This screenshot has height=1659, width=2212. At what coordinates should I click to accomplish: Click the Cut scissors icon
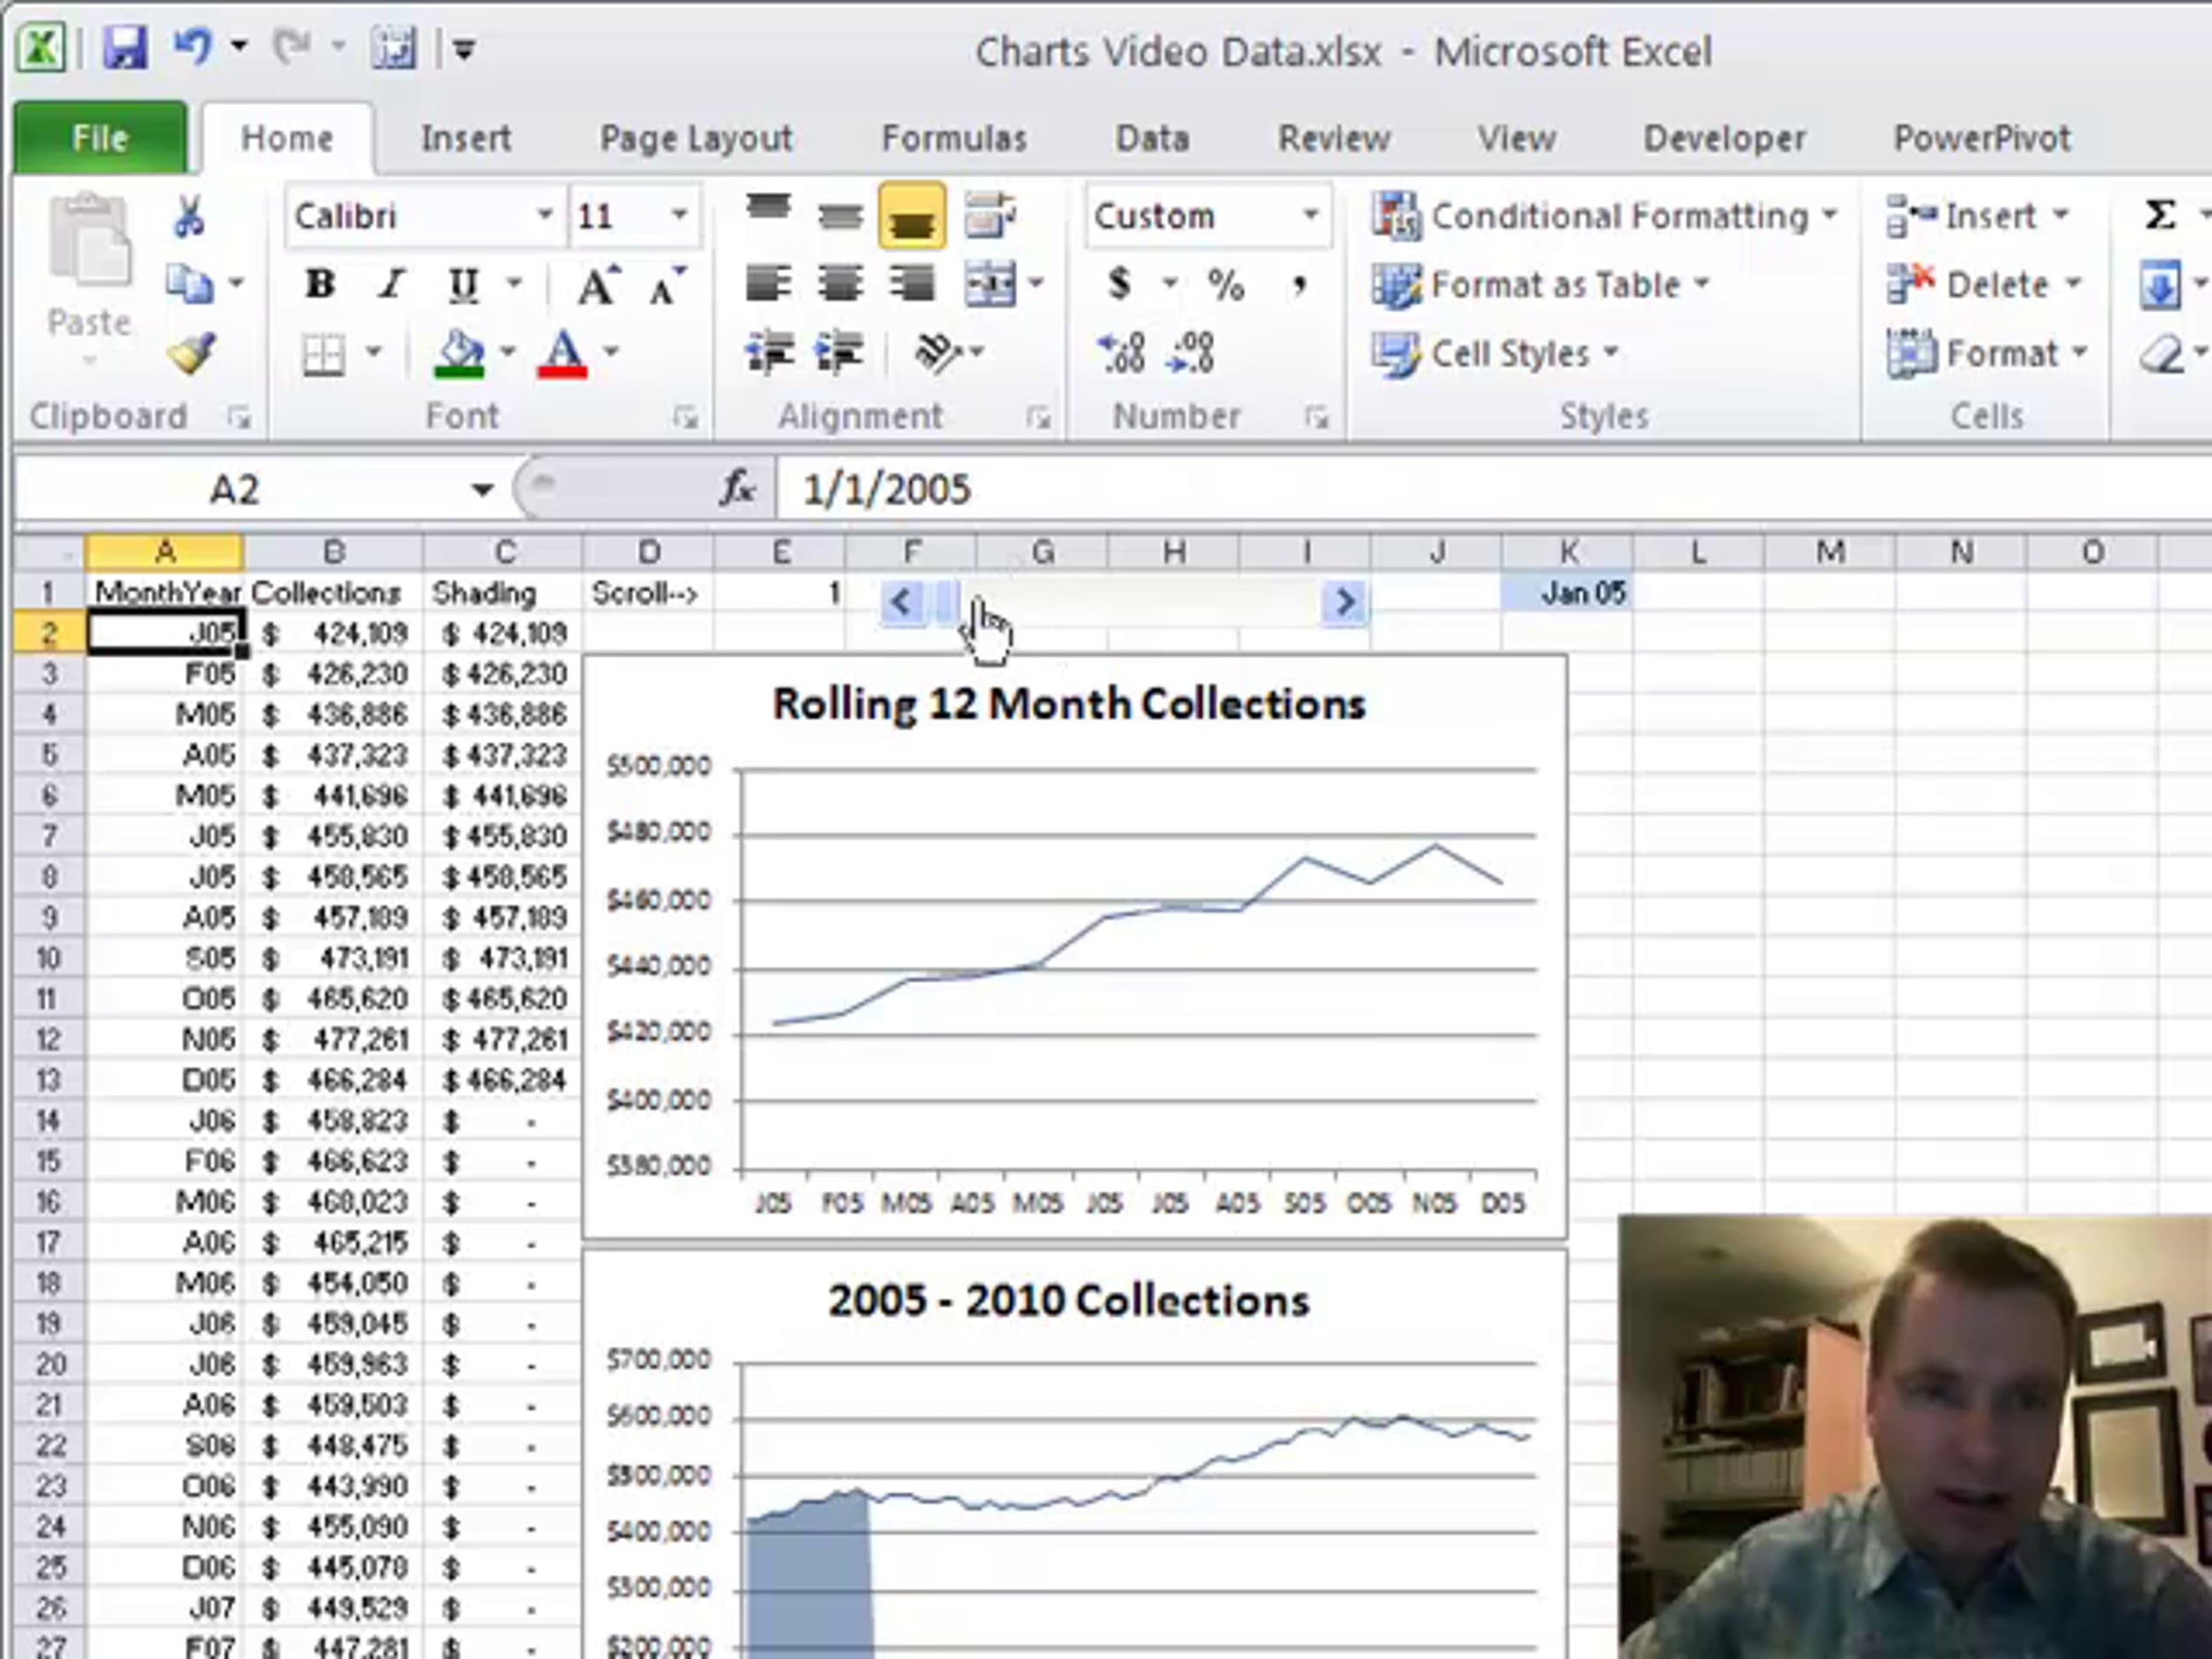[189, 216]
